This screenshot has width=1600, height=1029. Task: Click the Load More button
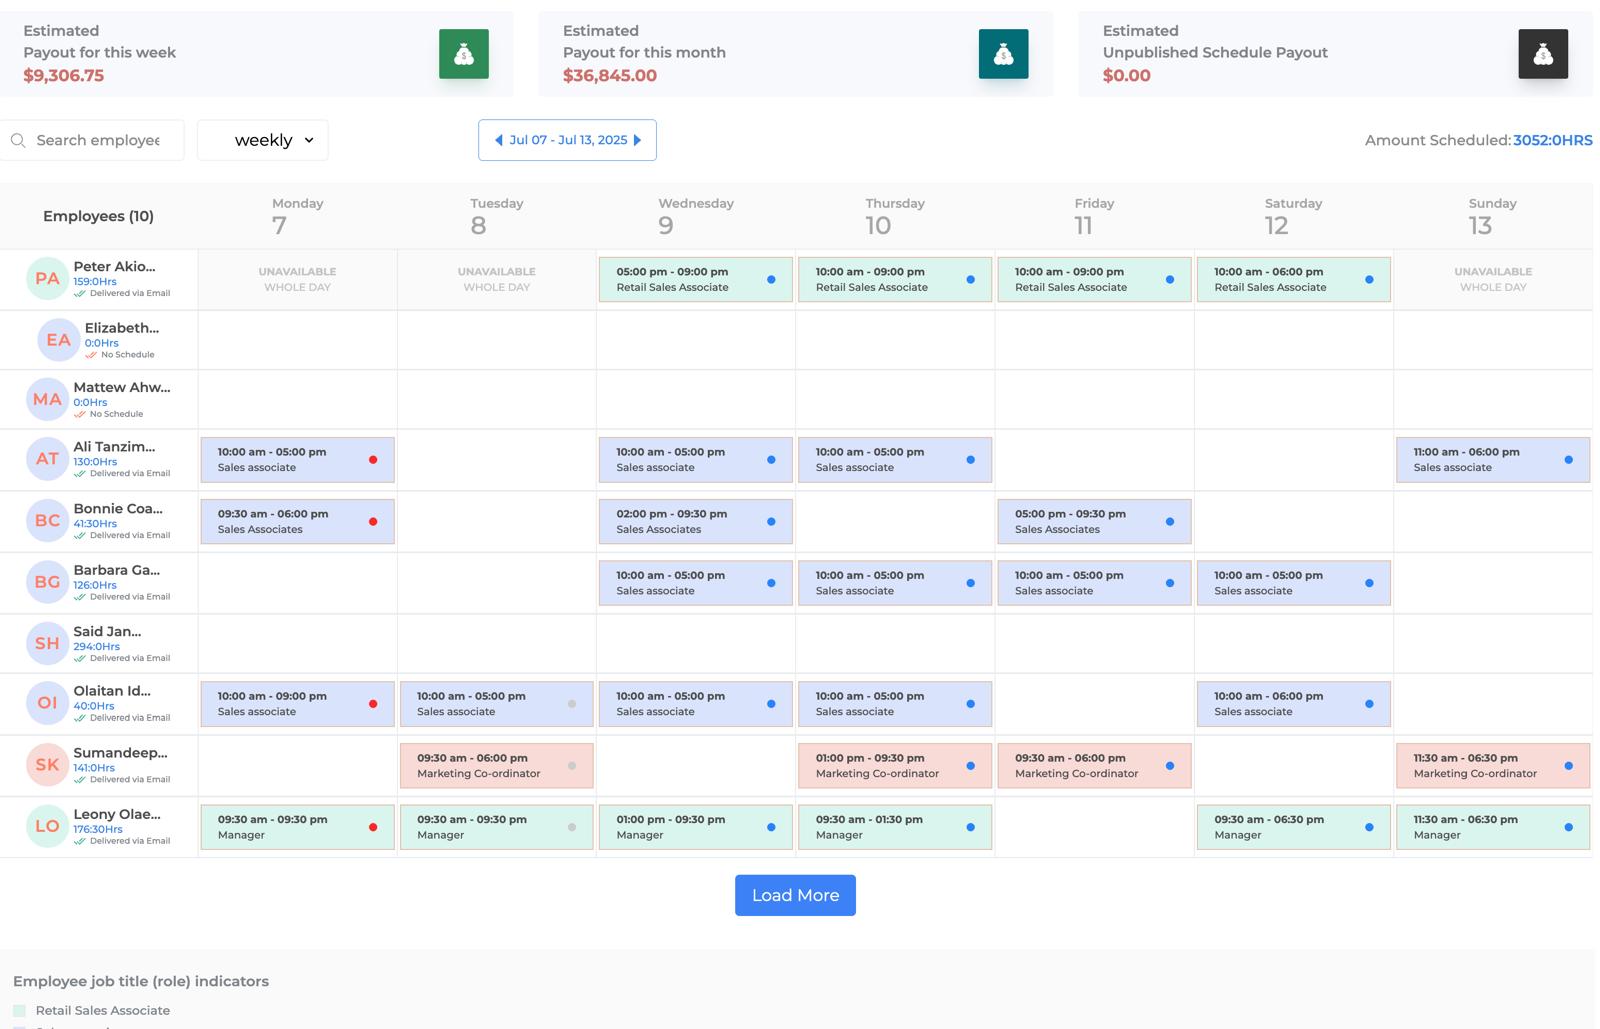pyautogui.click(x=794, y=895)
